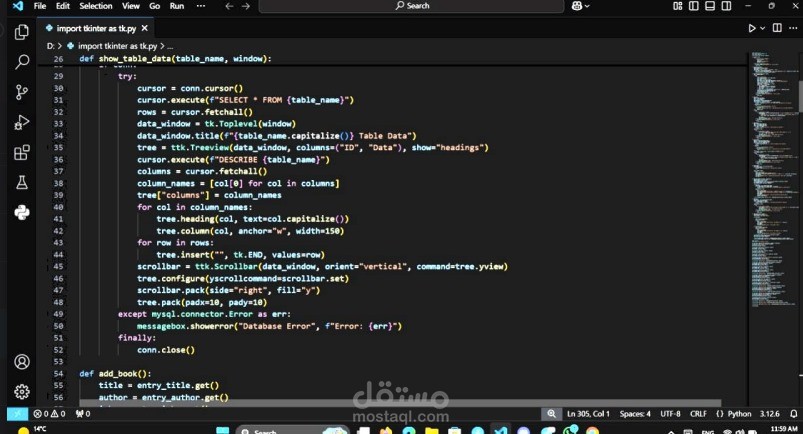Expand the Copilot dropdown chevron
803x434 pixels.
pos(587,6)
